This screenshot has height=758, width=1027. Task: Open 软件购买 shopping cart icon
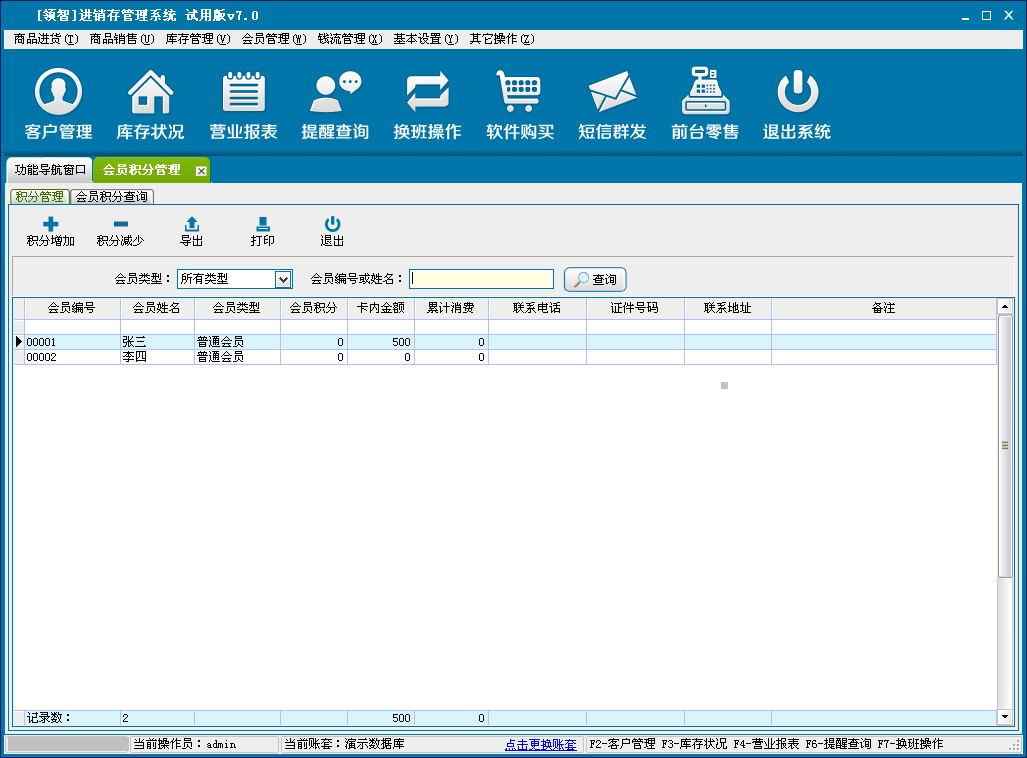pos(520,93)
